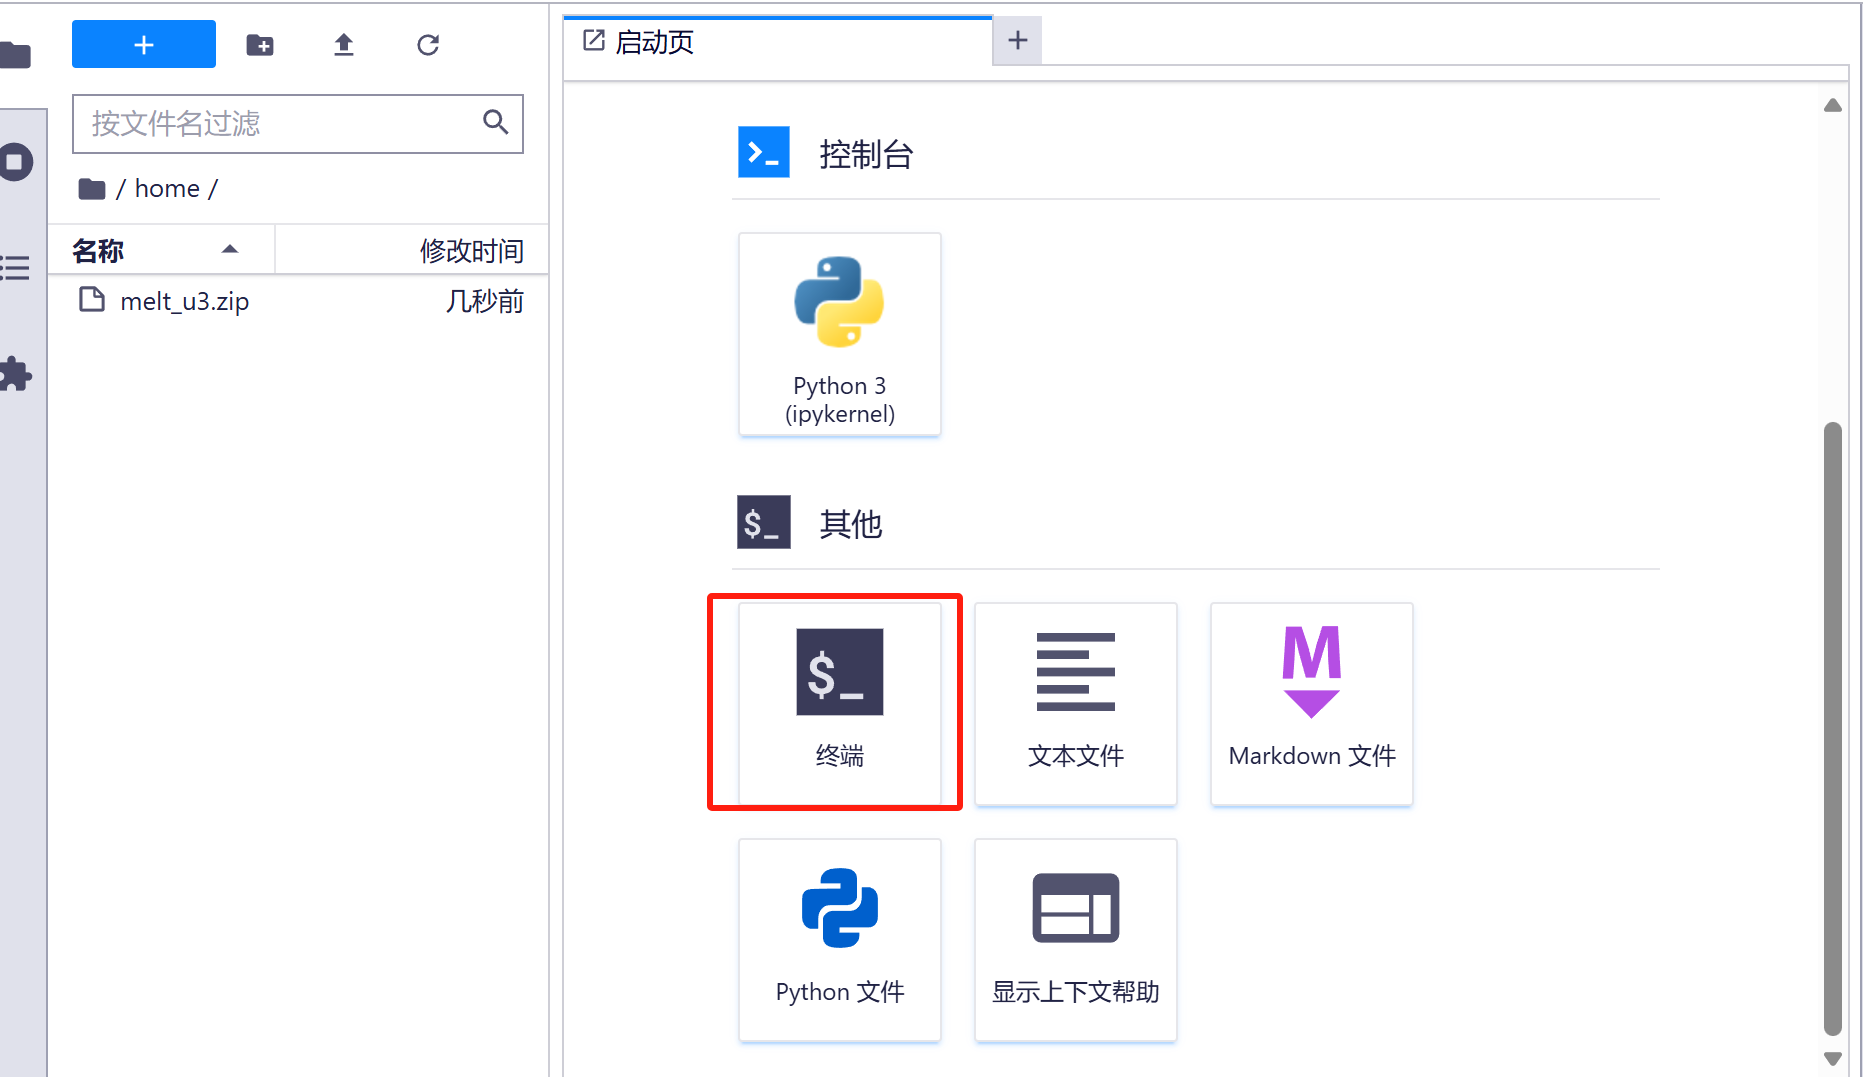Sort files by modified time column

[x=470, y=250]
